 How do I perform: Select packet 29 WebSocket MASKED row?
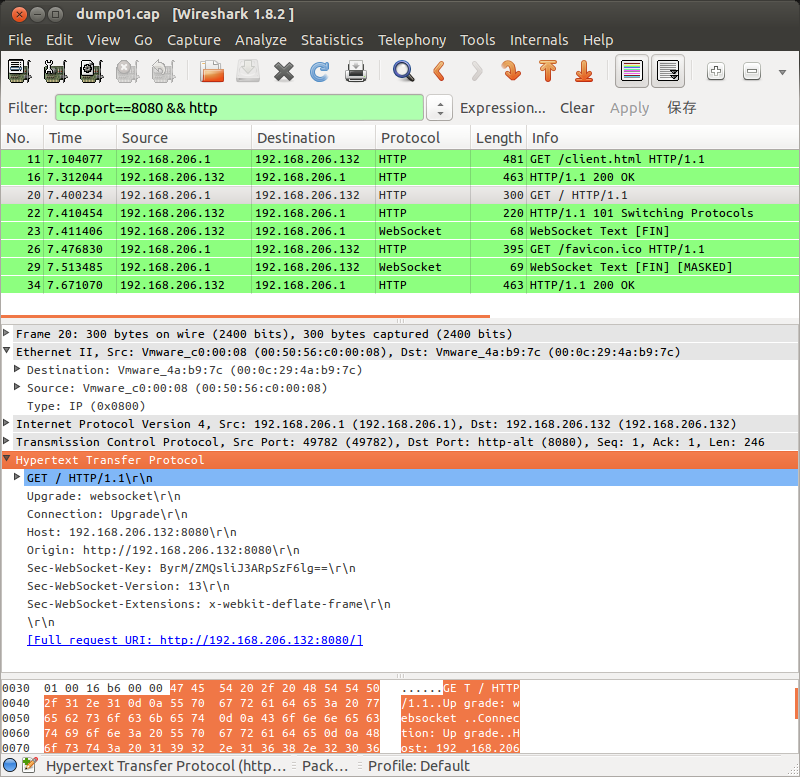400,267
